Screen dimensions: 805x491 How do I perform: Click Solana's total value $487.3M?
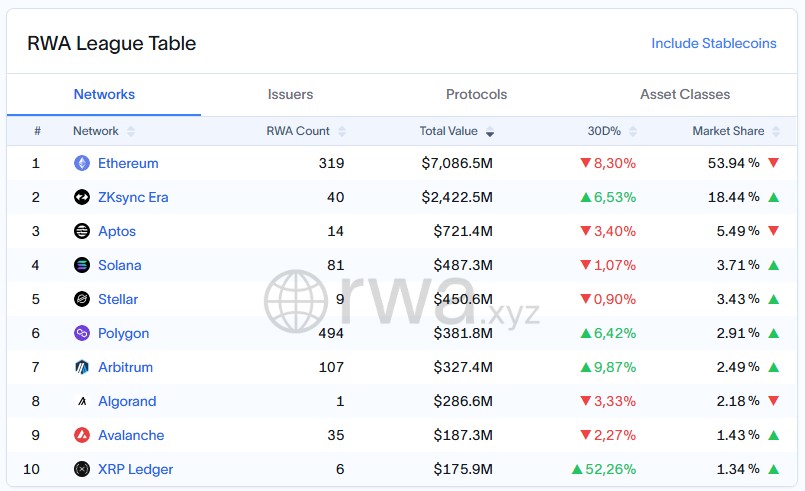click(463, 265)
